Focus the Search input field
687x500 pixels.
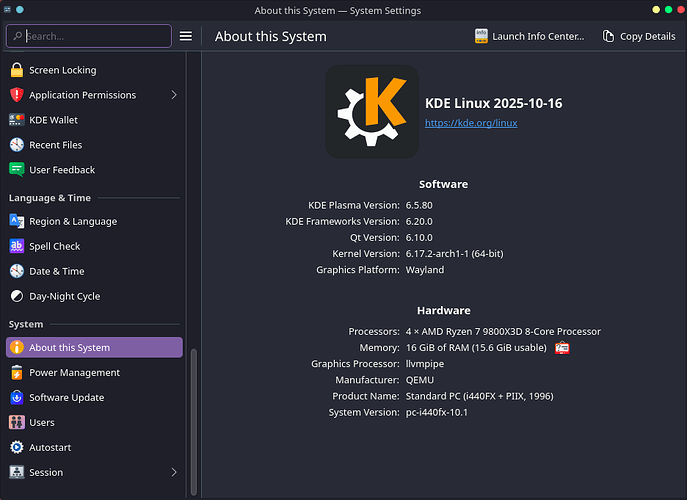95,36
